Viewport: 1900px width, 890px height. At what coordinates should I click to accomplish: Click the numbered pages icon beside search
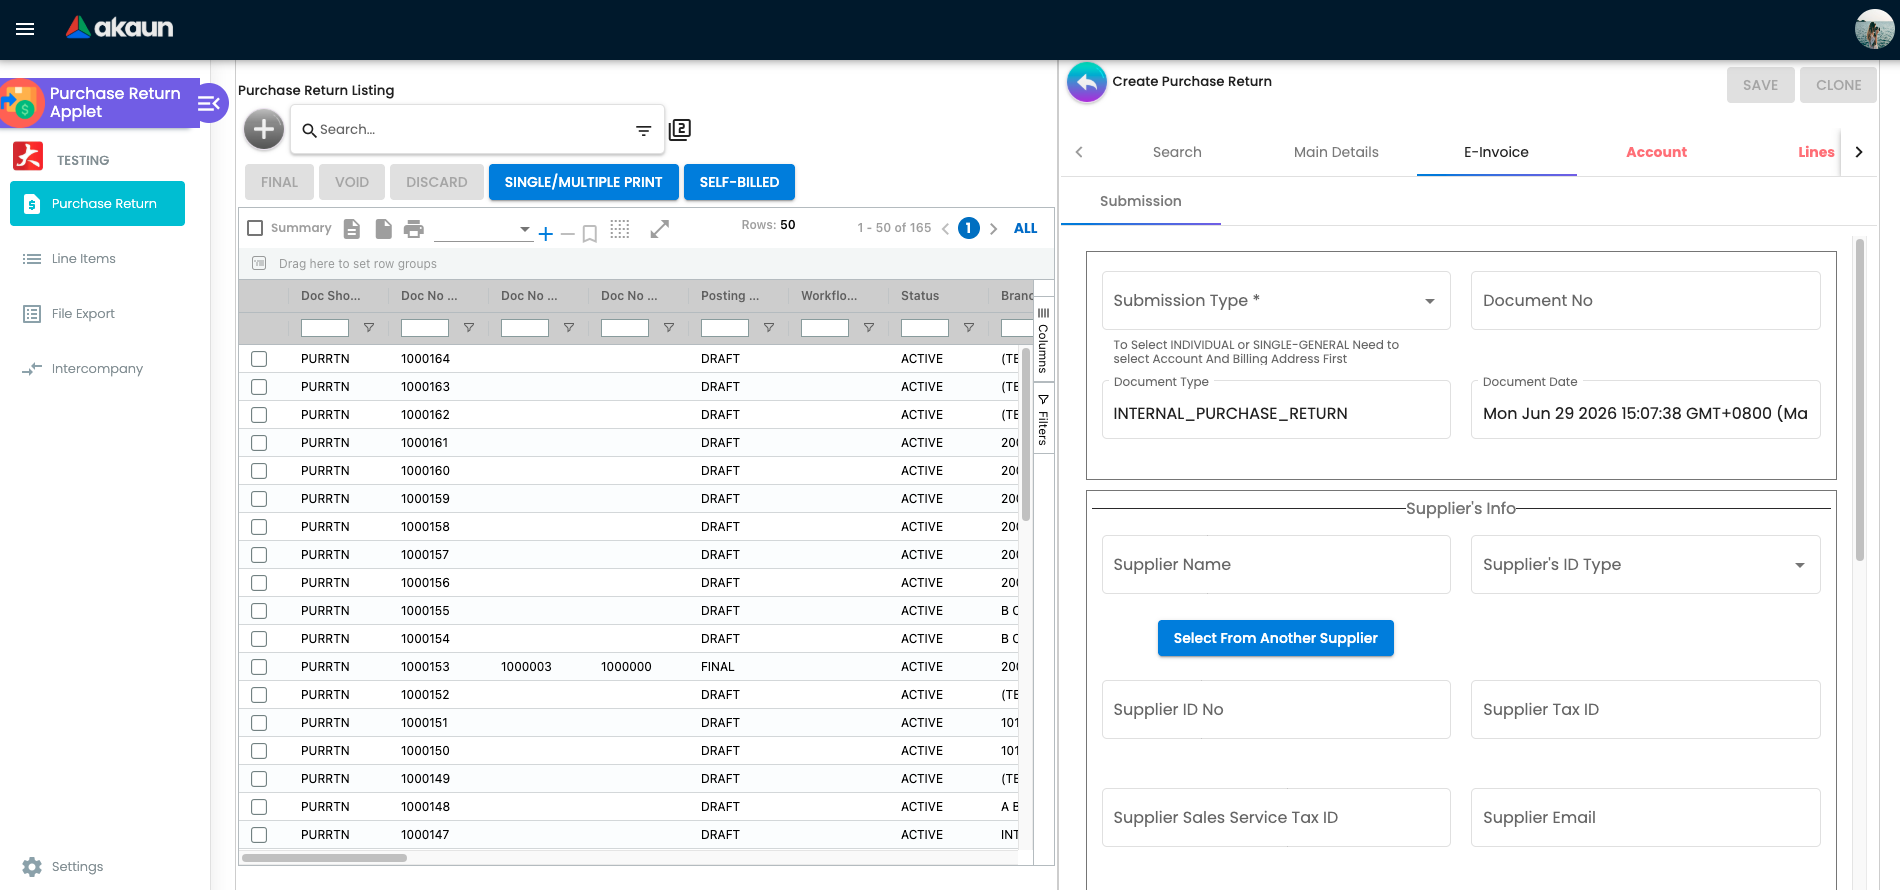[680, 129]
